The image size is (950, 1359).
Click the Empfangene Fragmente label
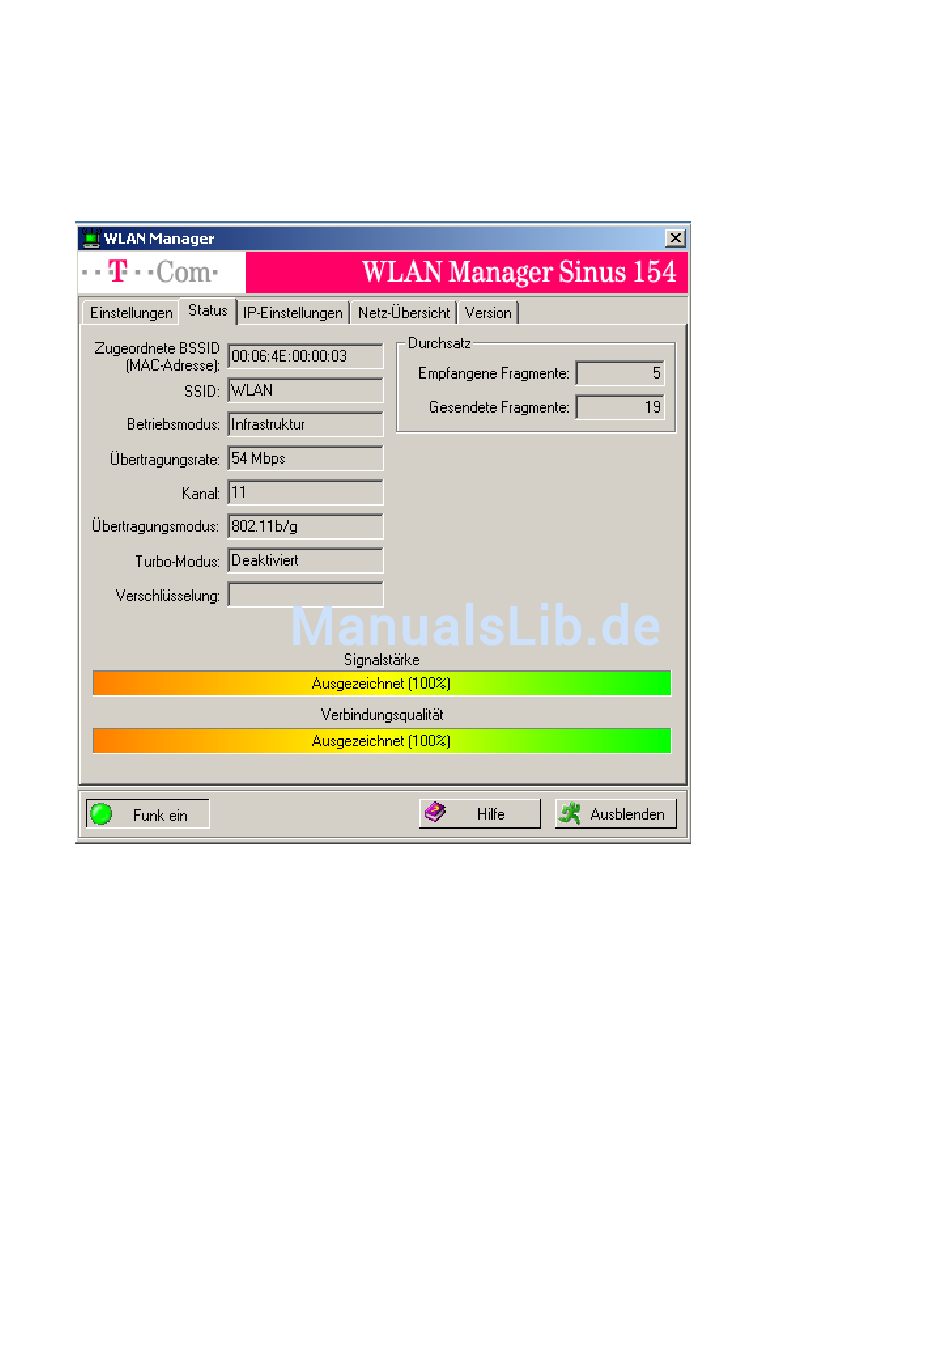coord(494,374)
